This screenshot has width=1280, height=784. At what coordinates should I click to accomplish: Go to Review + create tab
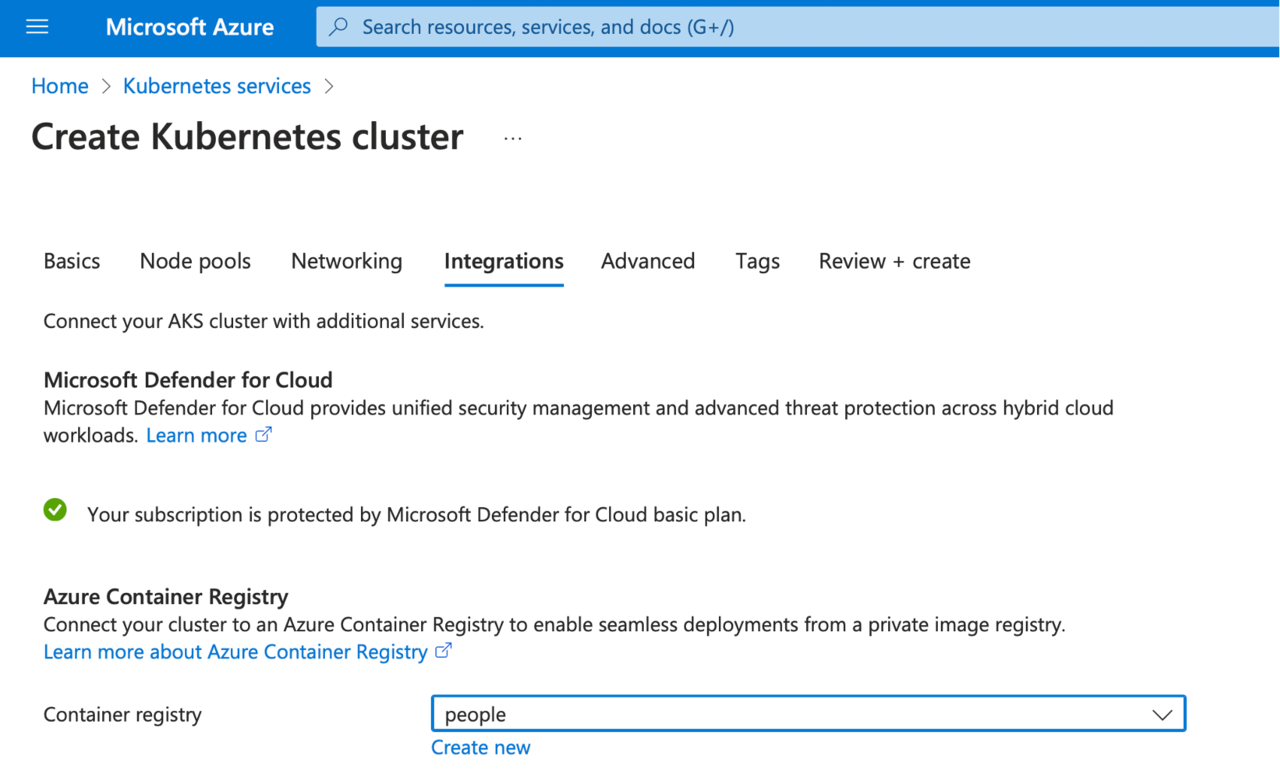tap(894, 261)
